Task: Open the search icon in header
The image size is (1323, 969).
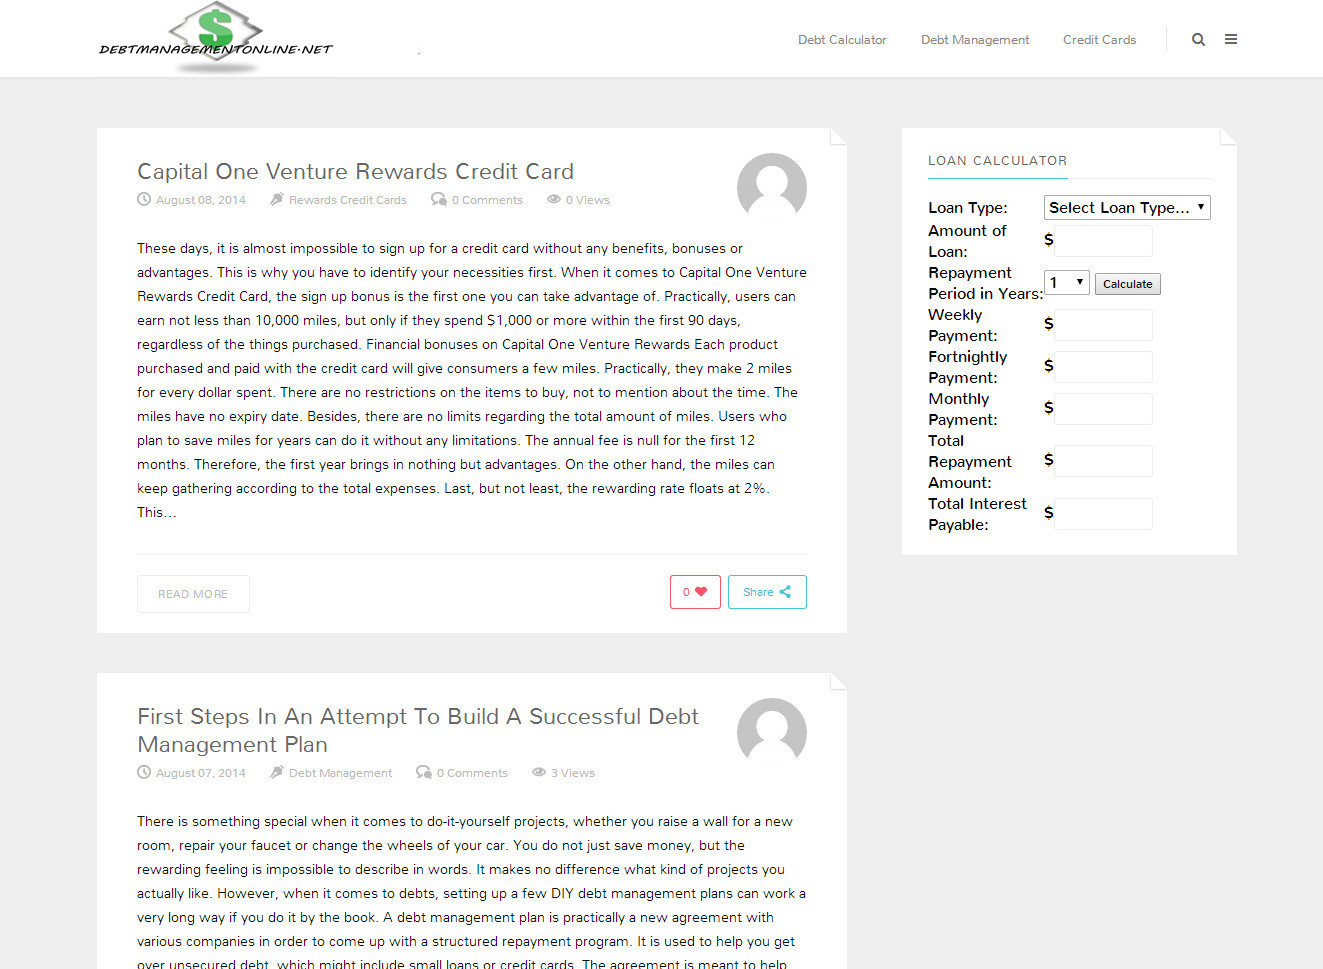Action: (1198, 40)
